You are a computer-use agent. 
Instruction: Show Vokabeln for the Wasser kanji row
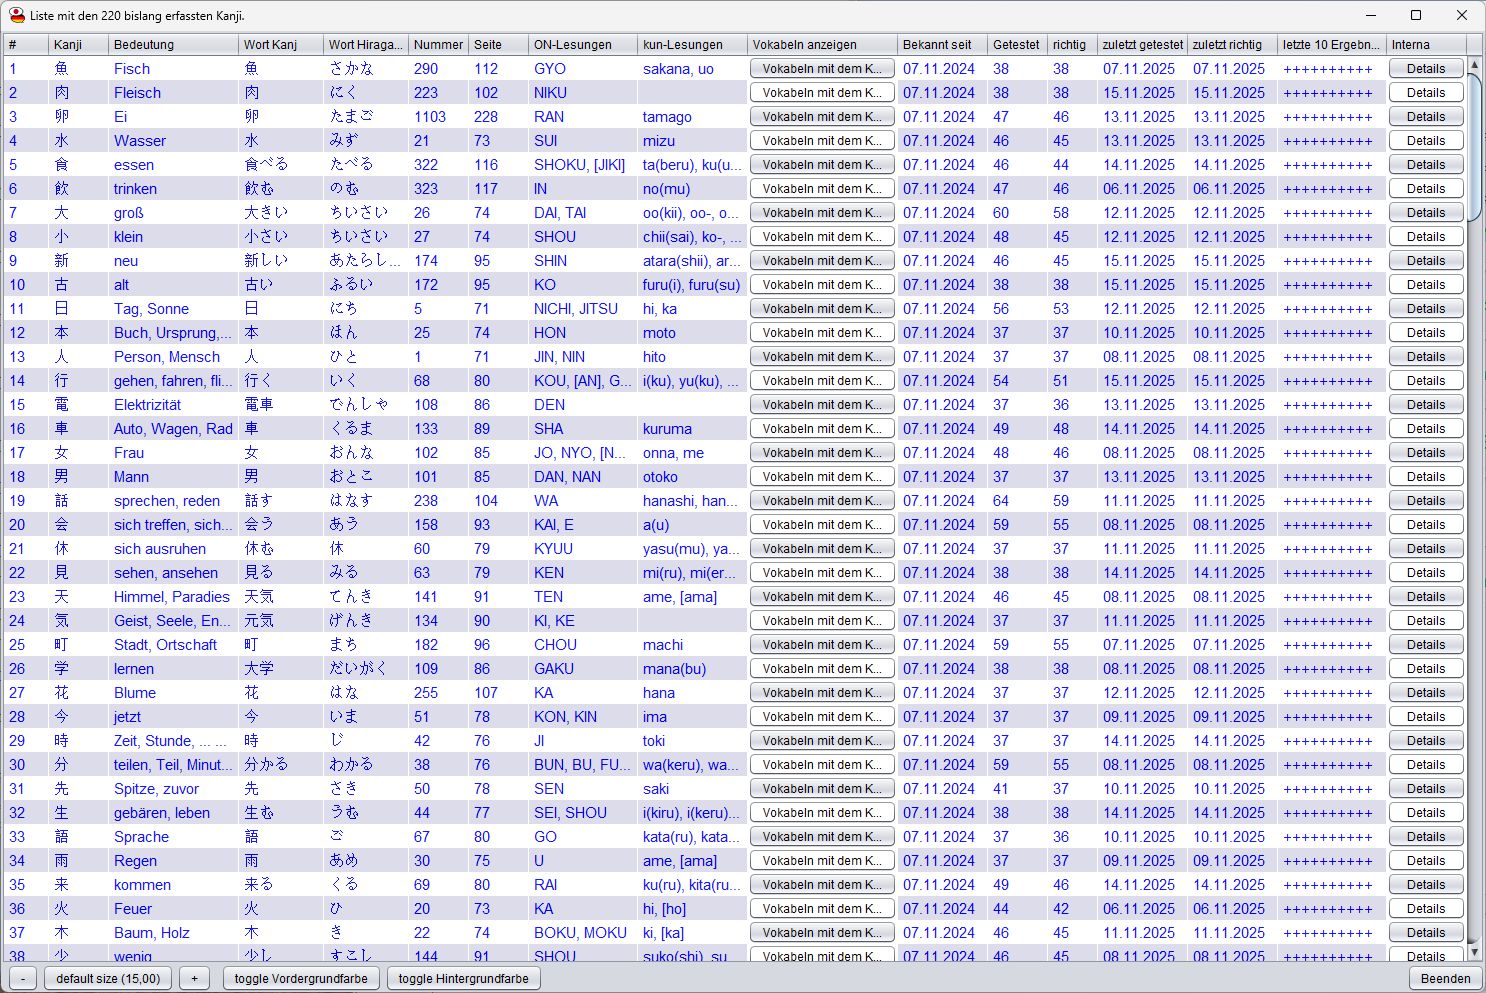(821, 141)
